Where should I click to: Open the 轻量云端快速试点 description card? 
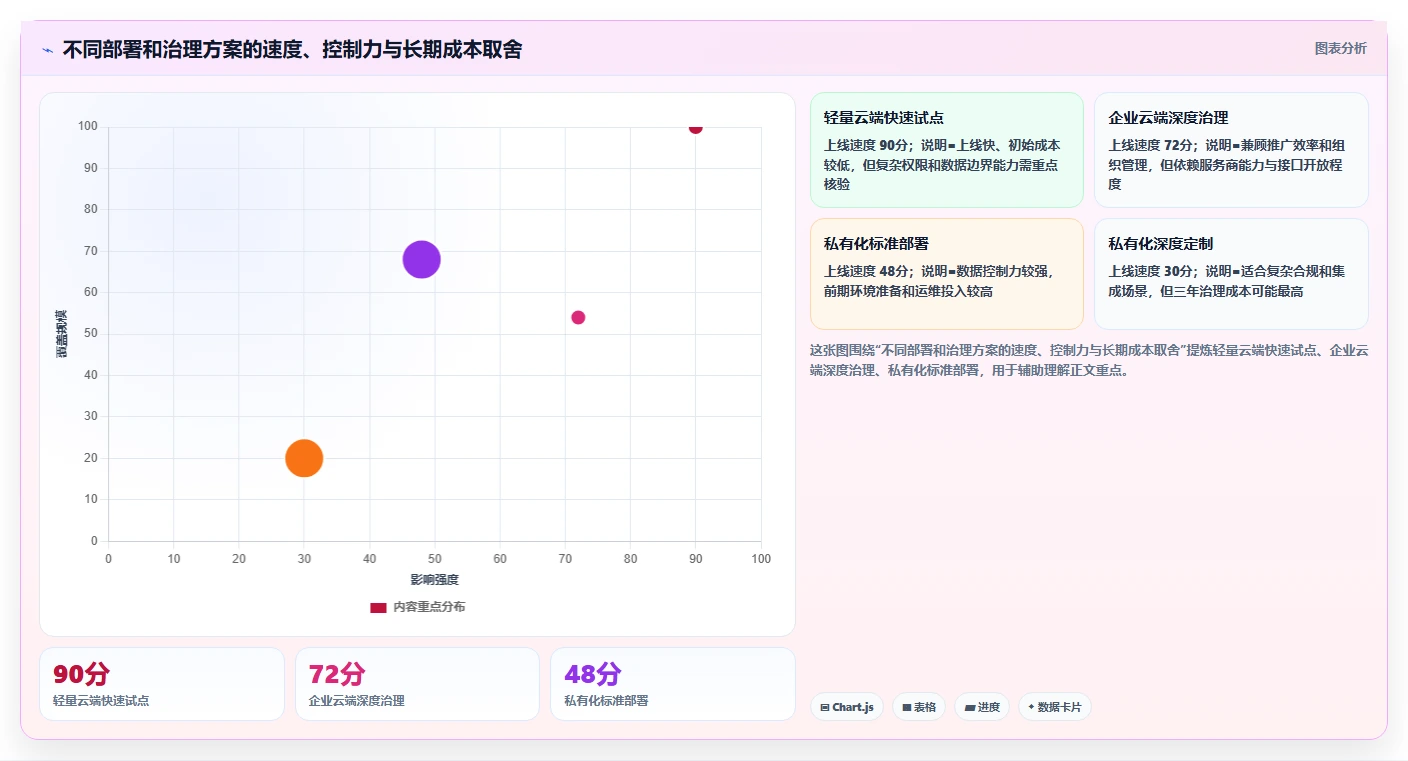pyautogui.click(x=947, y=150)
